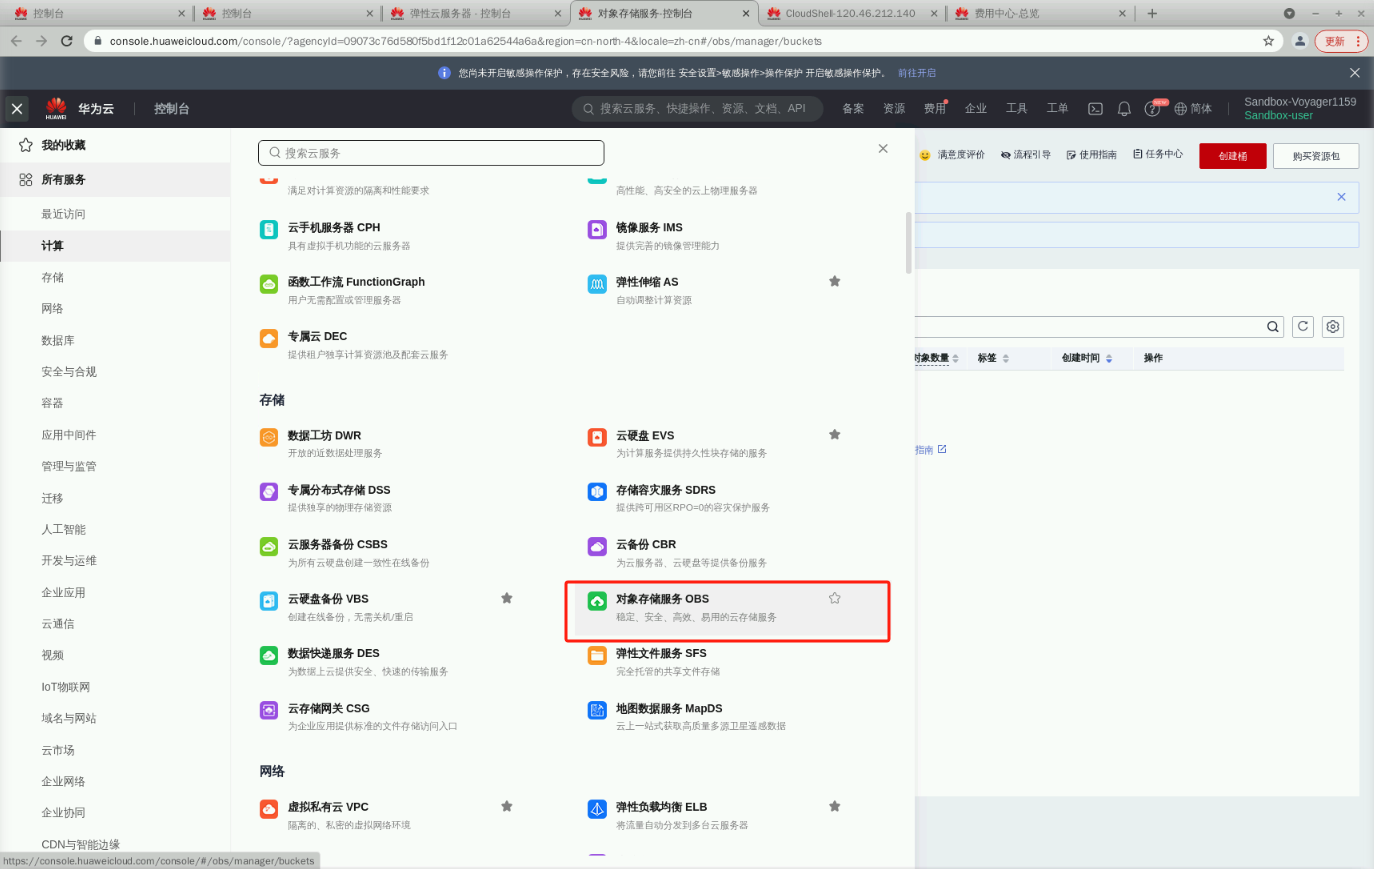Open 数据快递服务 DES icon
The image size is (1374, 869).
[x=269, y=656]
